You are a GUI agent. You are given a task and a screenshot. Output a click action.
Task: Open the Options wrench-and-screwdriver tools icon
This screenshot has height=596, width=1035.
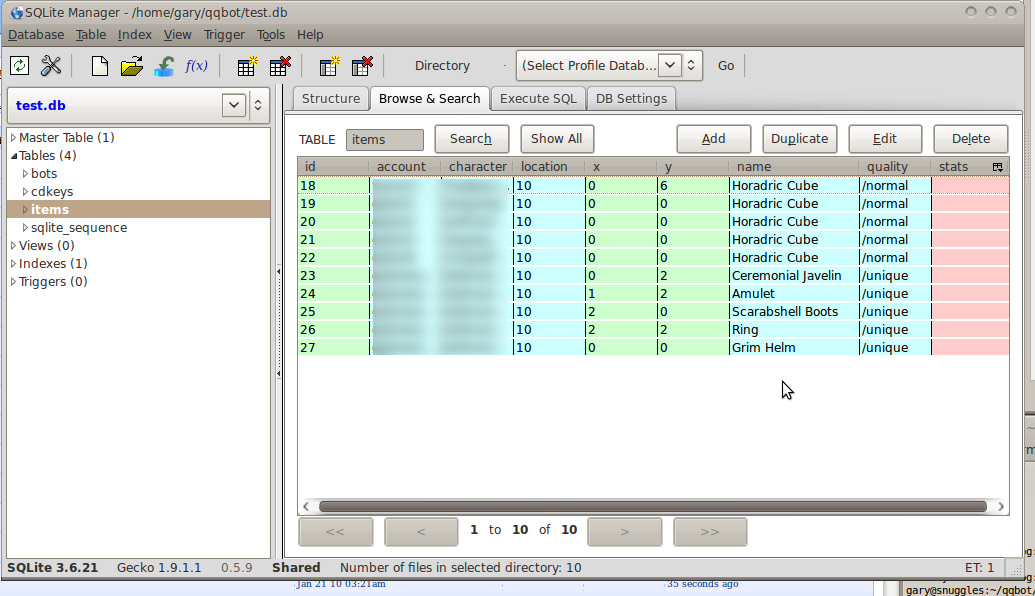click(x=51, y=66)
